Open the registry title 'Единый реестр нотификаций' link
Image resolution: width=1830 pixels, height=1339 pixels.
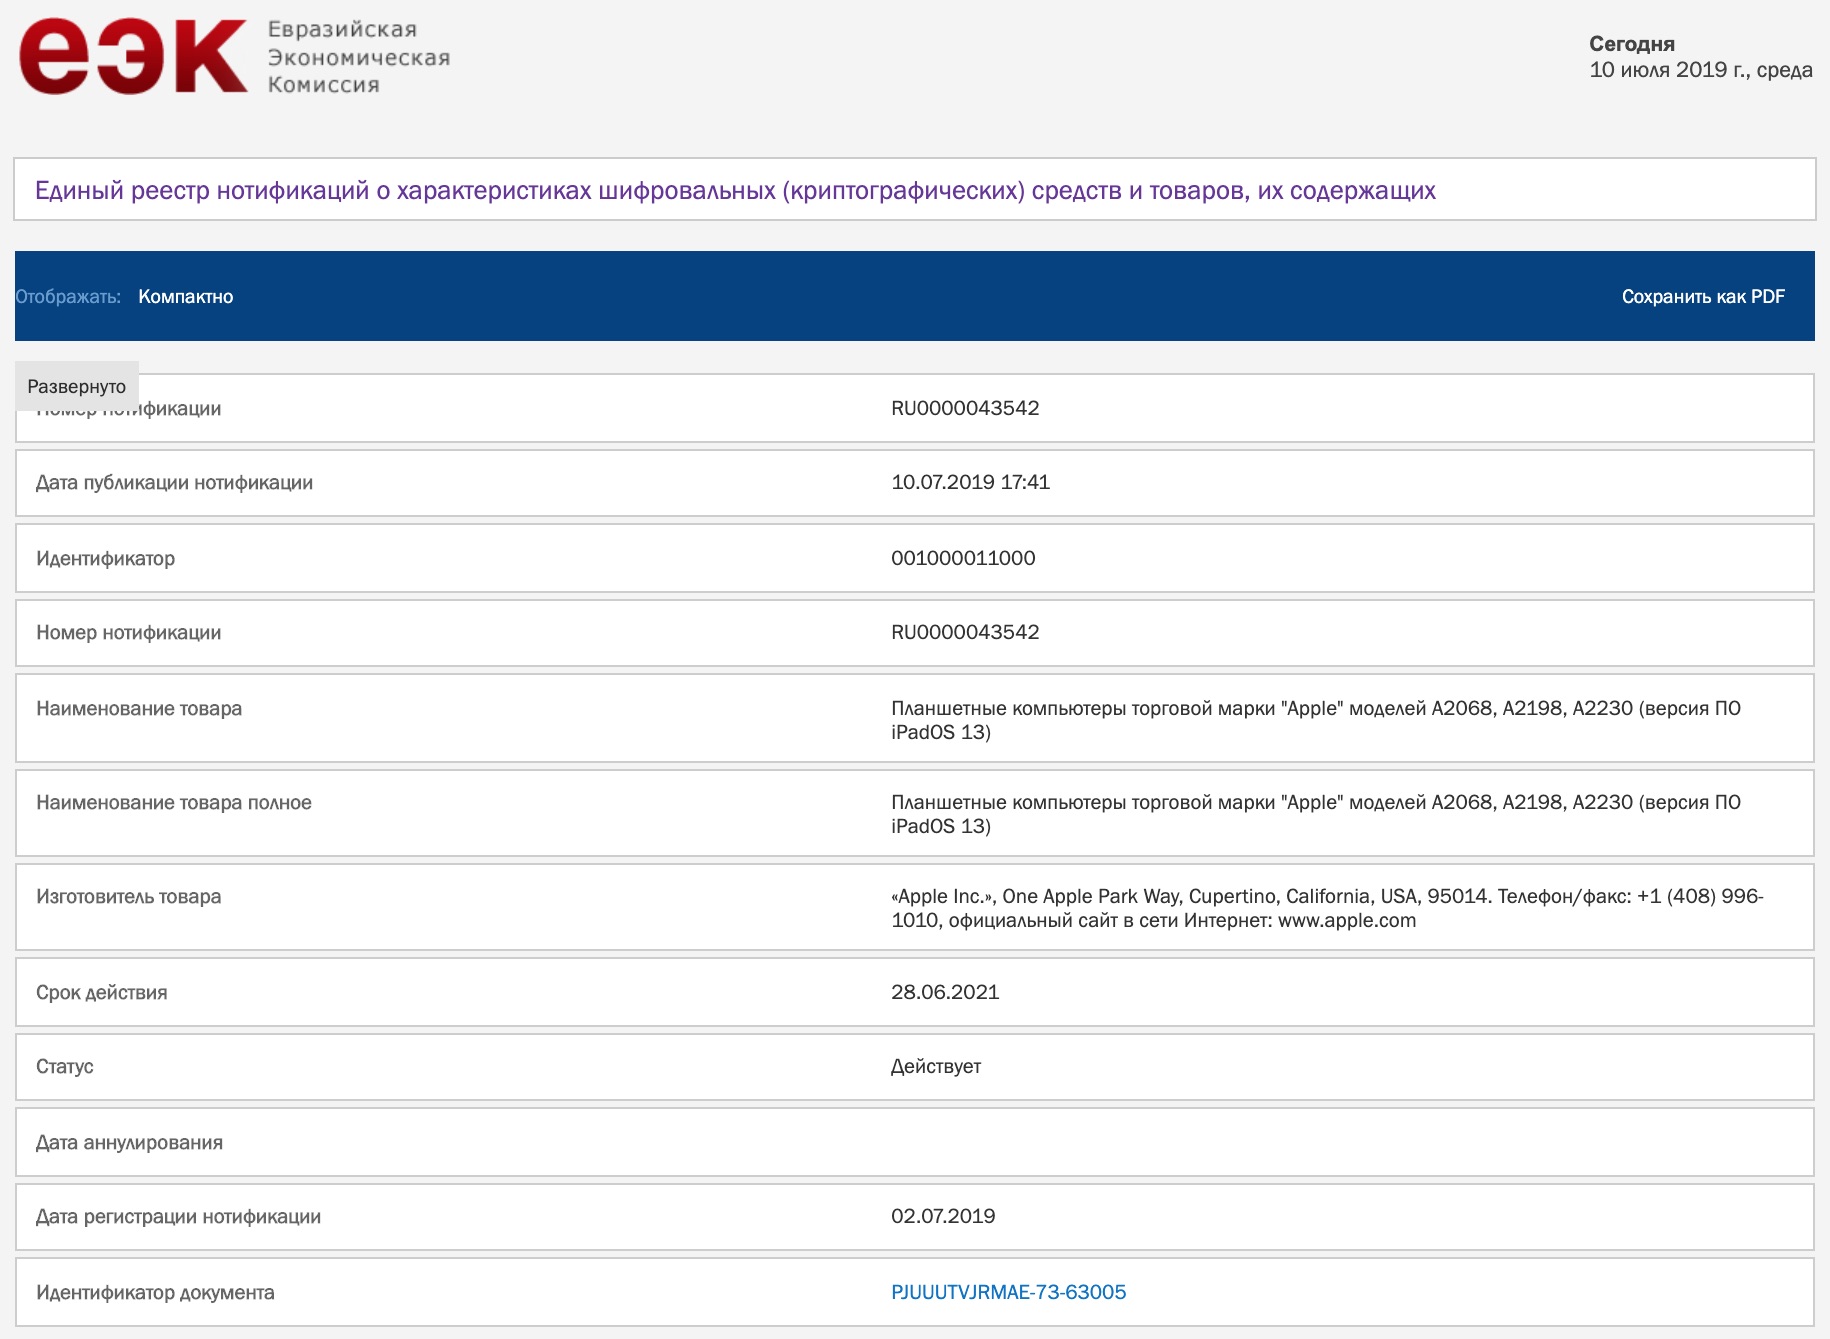(735, 190)
